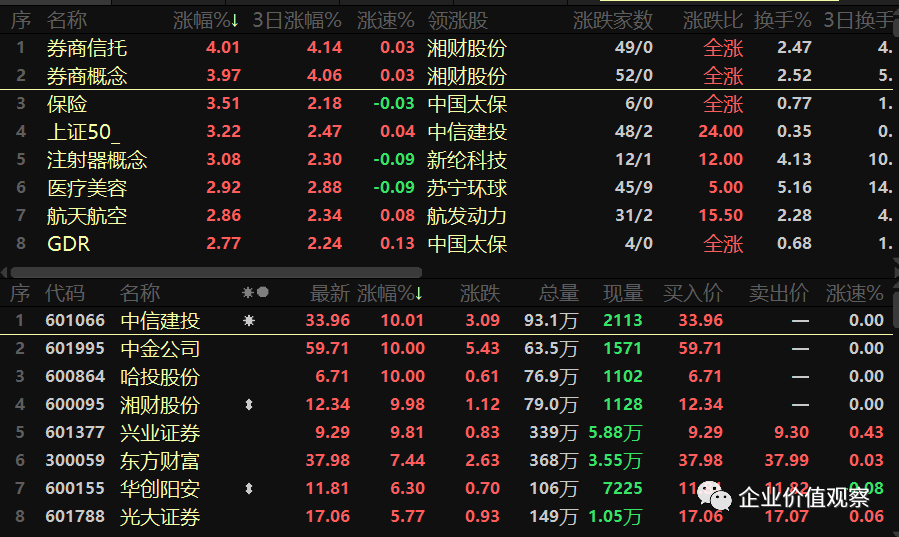Screen dimensions: 899x537
Task: Sort stock list by 涨幅% header
Action: pos(390,293)
